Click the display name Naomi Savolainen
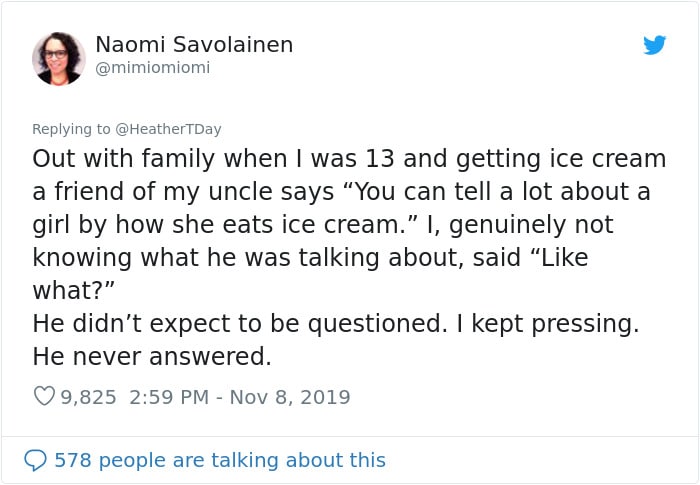Image resolution: width=700 pixels, height=485 pixels. (x=194, y=44)
